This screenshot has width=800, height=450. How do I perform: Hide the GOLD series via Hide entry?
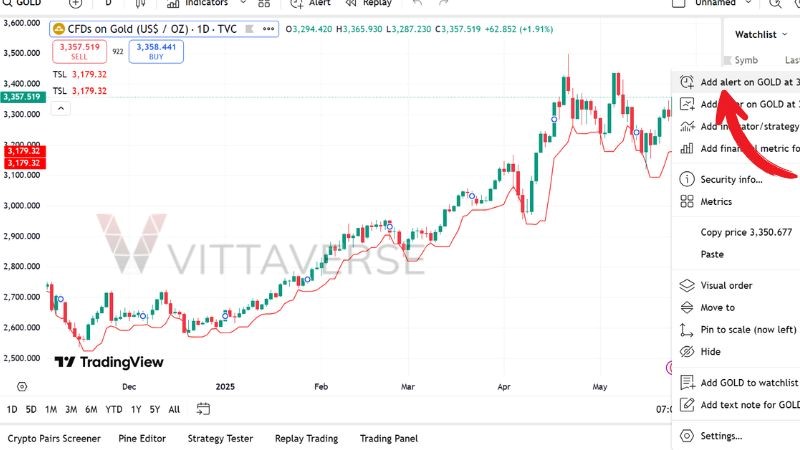[710, 352]
